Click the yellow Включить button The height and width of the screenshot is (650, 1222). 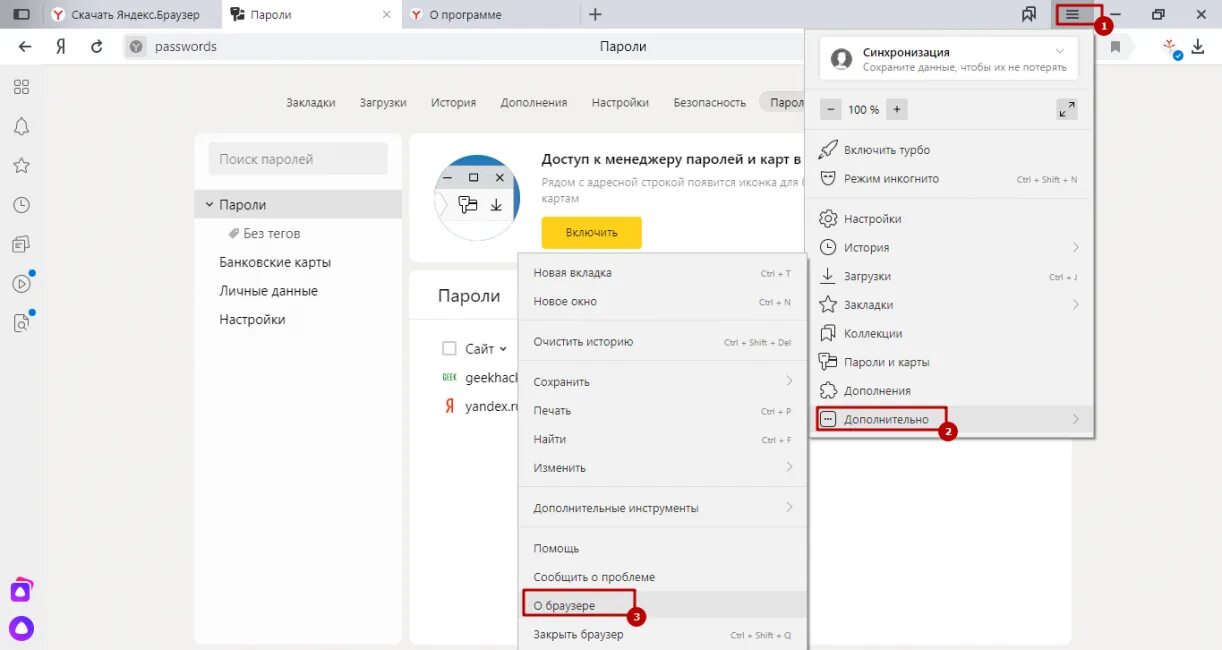click(x=591, y=232)
